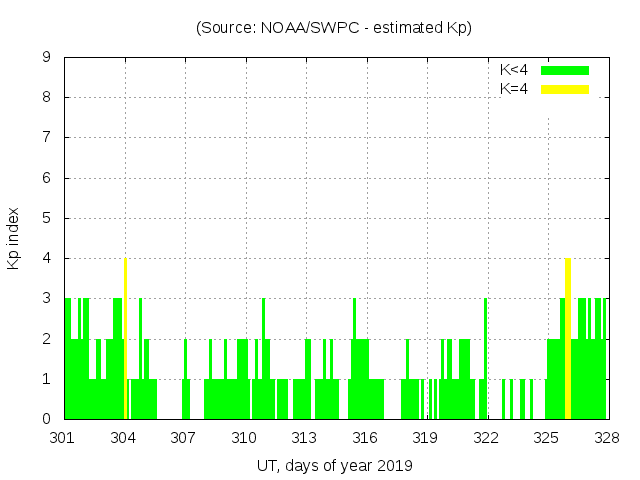Select the K=4 legend label text

514,89
